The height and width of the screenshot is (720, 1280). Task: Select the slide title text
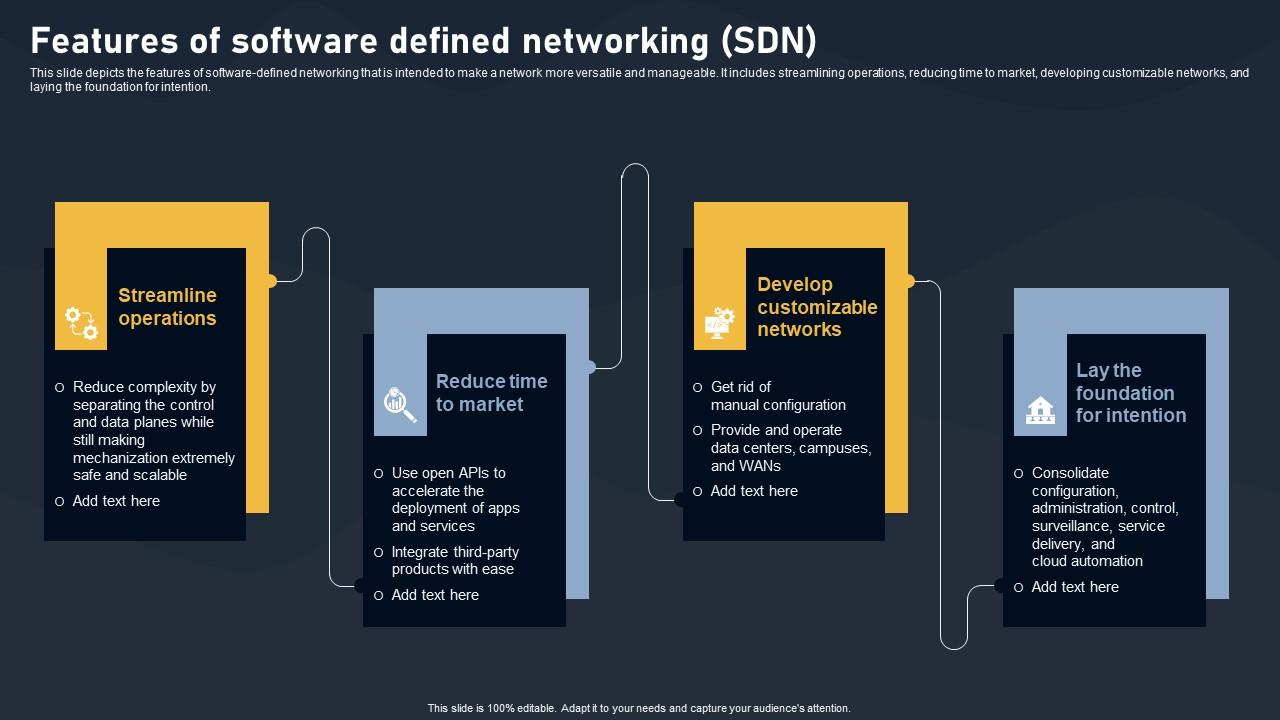click(x=423, y=40)
